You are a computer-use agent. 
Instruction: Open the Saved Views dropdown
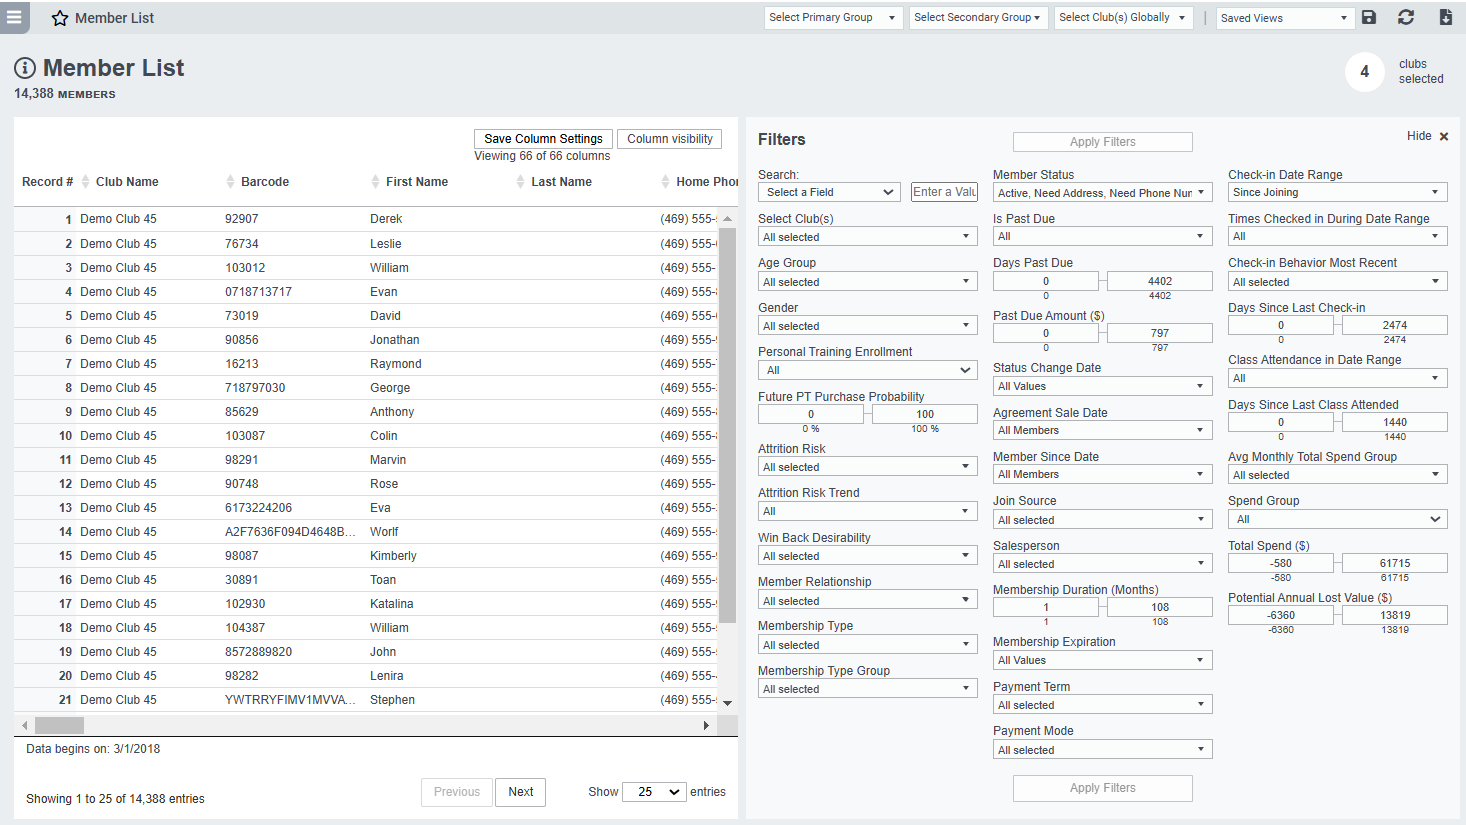[1285, 17]
